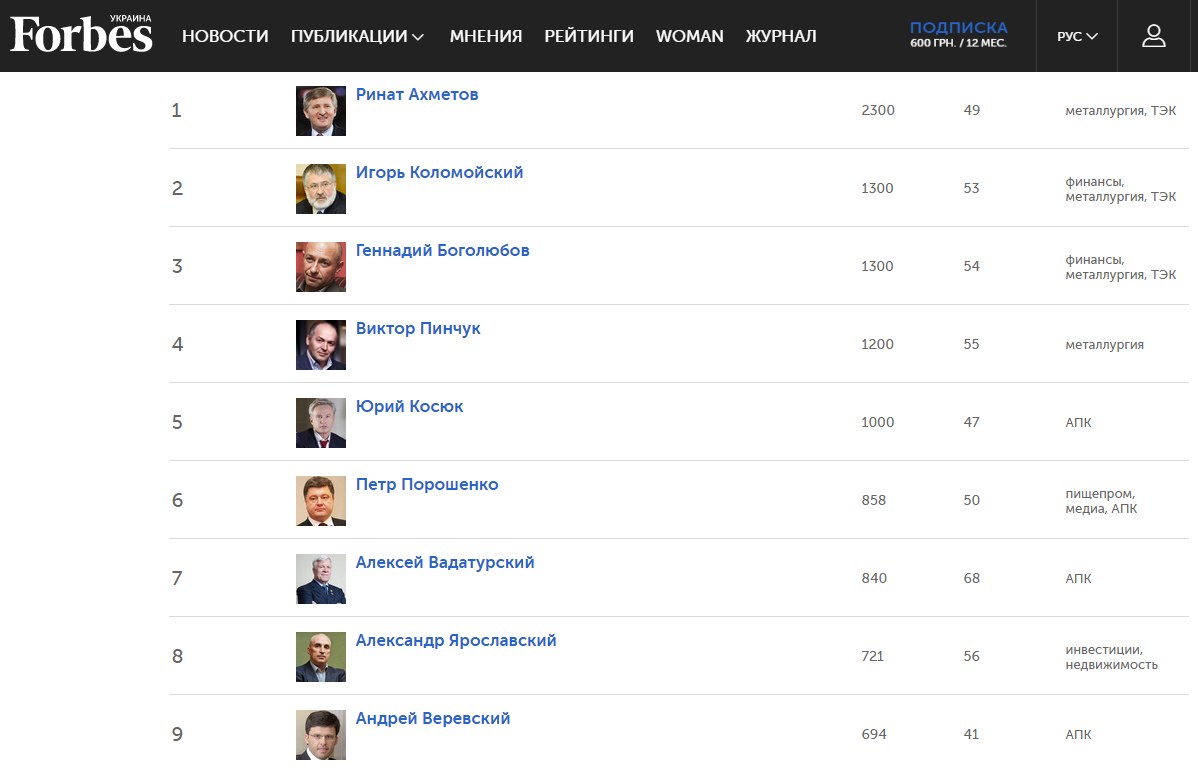
Task: Click Юрий Косюк's portrait thumbnail
Action: (x=321, y=423)
